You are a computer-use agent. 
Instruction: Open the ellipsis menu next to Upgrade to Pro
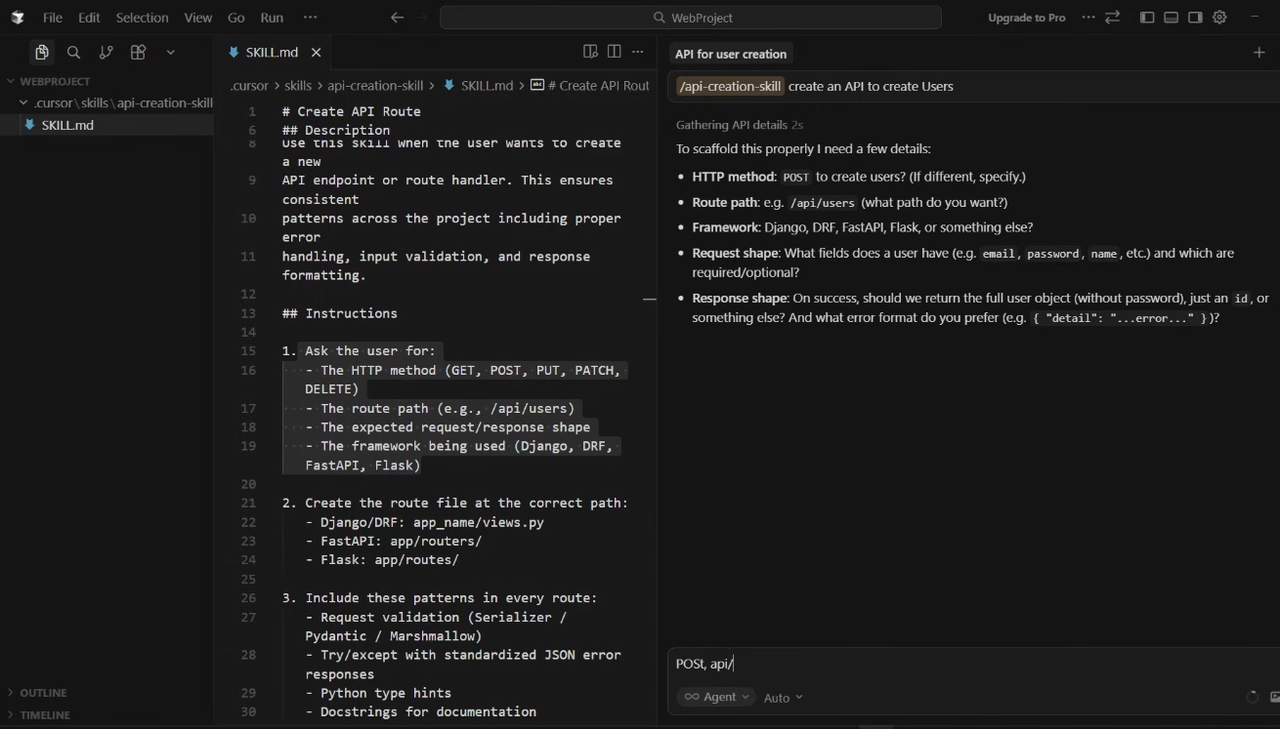pyautogui.click(x=1088, y=18)
